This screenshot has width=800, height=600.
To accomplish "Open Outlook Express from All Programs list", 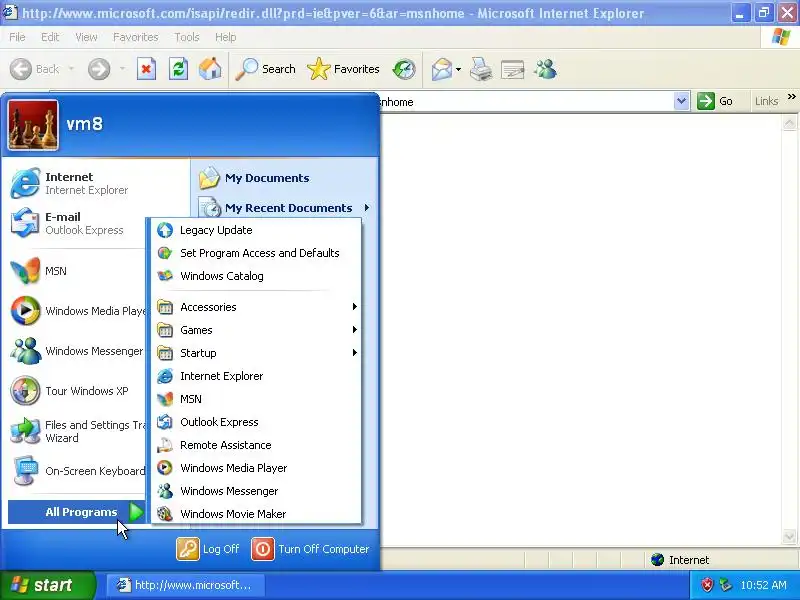I will (x=257, y=422).
